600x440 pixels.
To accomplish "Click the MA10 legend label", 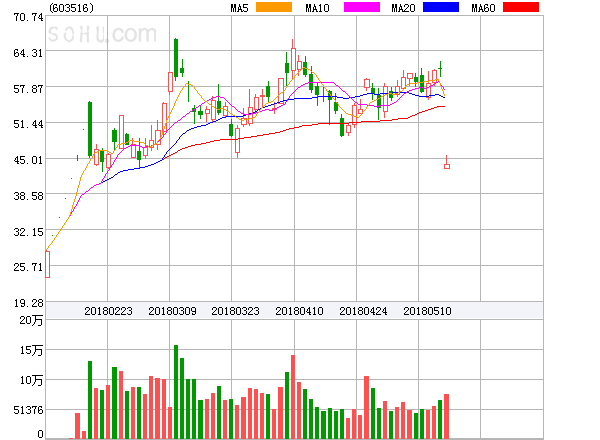I will pyautogui.click(x=317, y=8).
